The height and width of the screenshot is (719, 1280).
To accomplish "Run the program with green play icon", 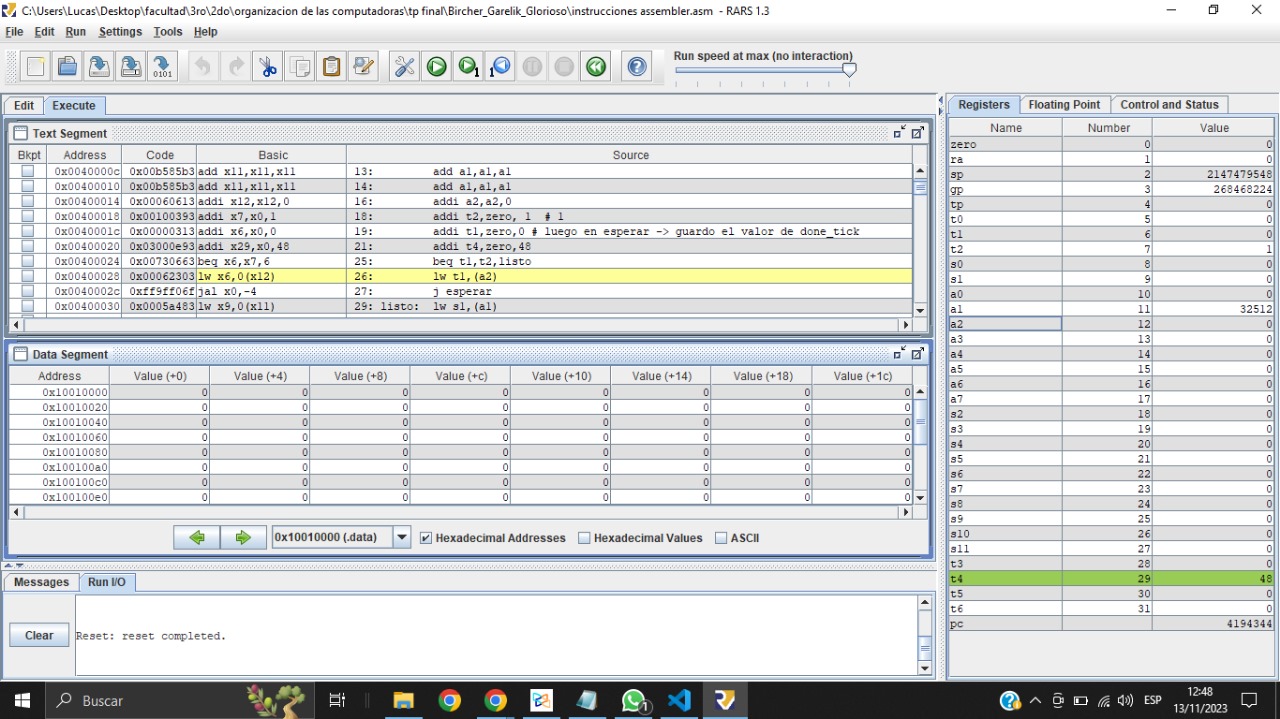I will [x=436, y=67].
